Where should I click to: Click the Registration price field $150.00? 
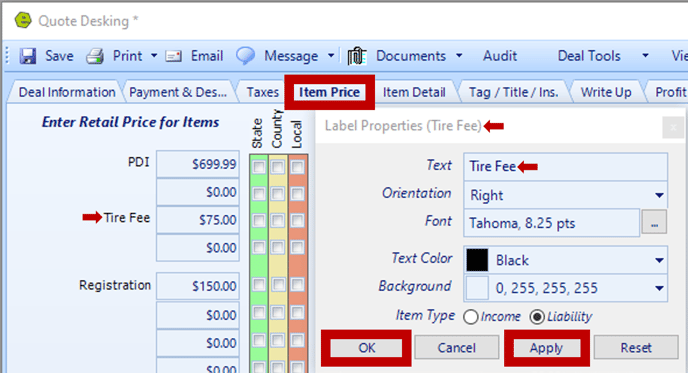coord(198,286)
